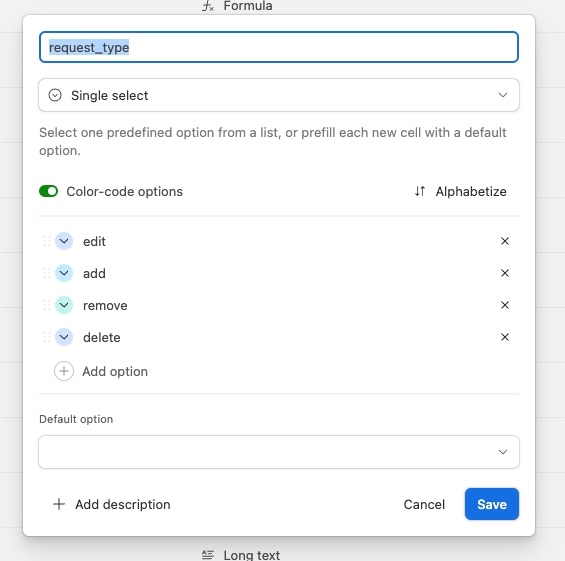Select Long text field type below dialog
The height and width of the screenshot is (561, 565).
(x=241, y=555)
